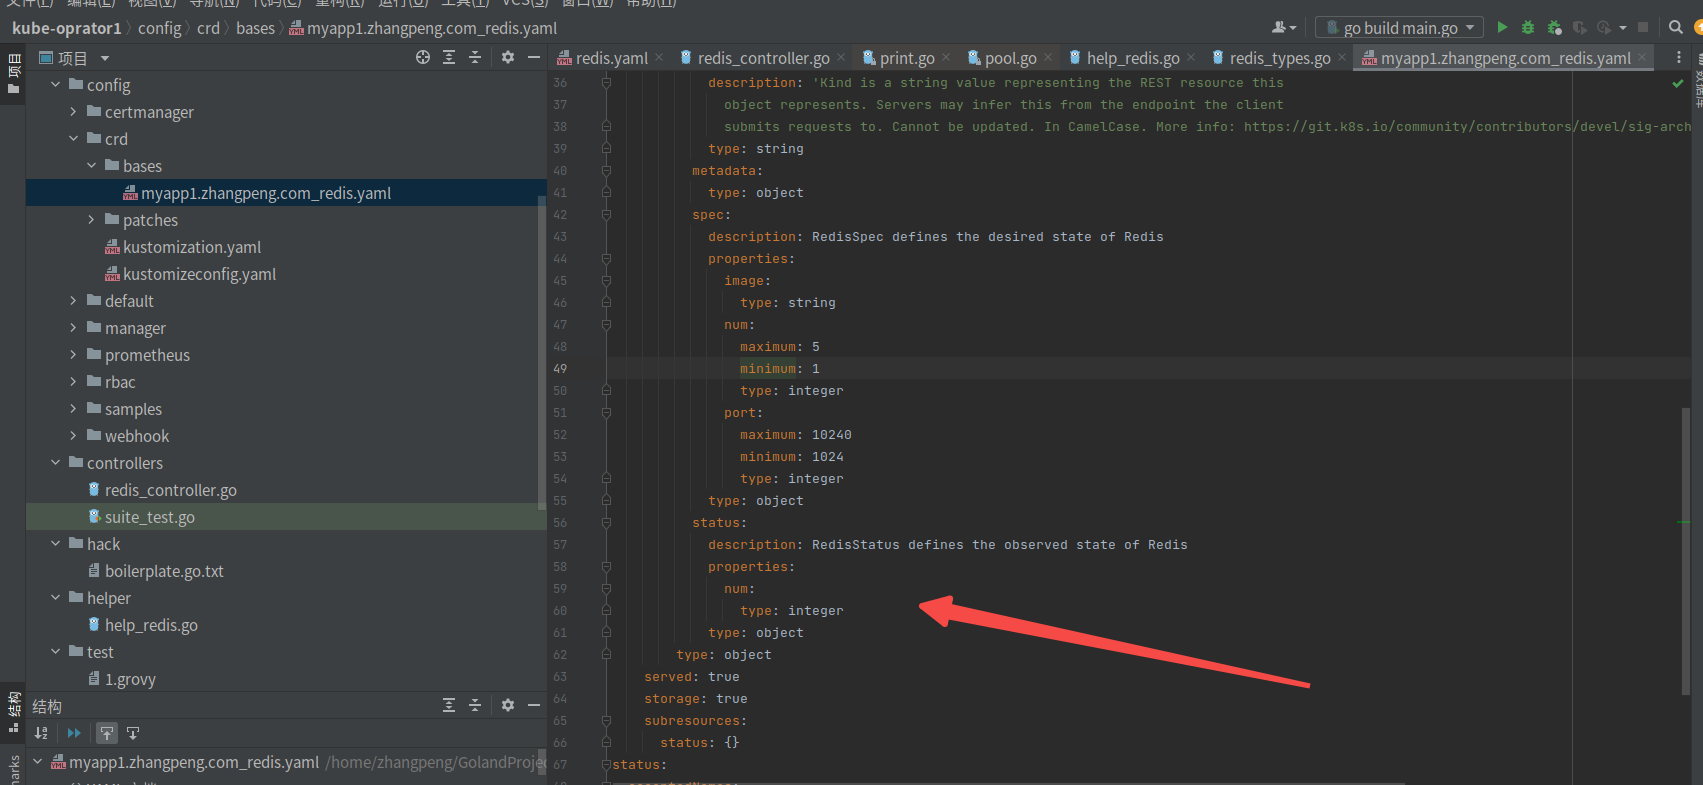Screen dimensions: 1703x785
Task: Collapse the config folder
Action: (x=56, y=85)
